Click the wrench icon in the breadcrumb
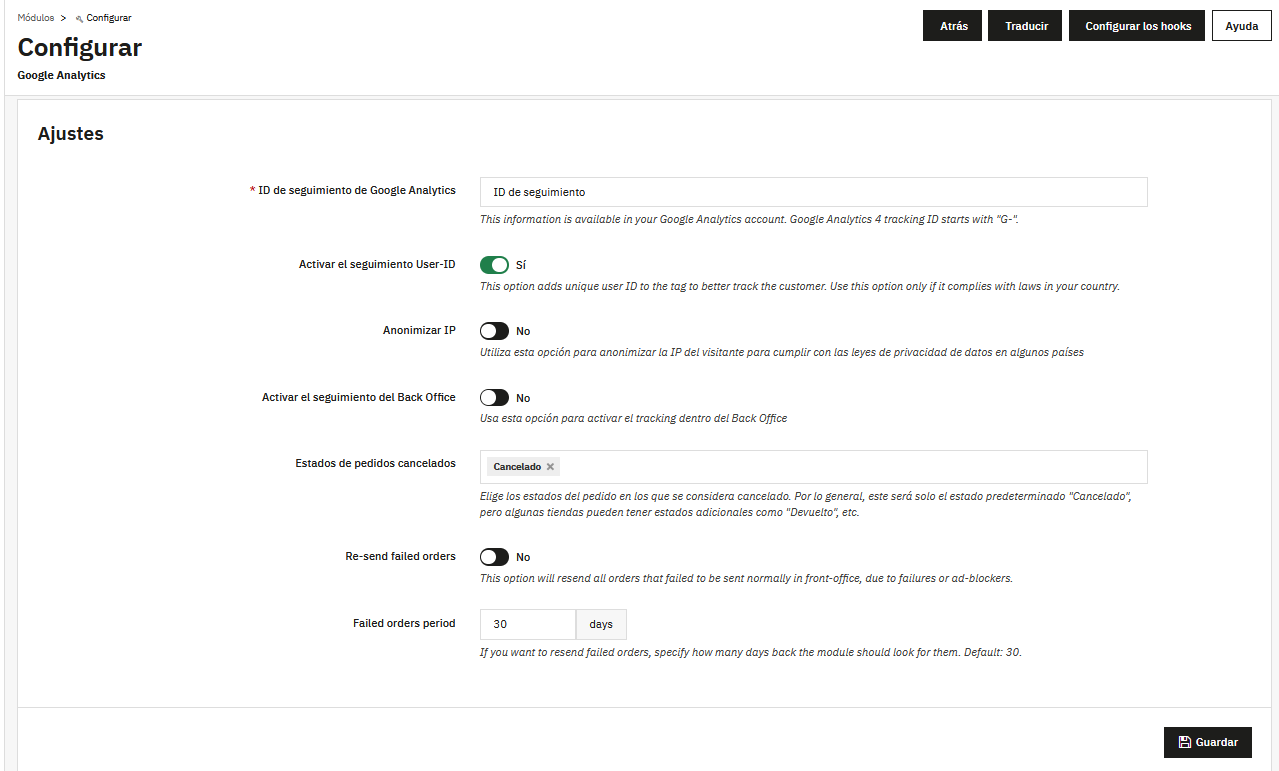 pyautogui.click(x=78, y=17)
